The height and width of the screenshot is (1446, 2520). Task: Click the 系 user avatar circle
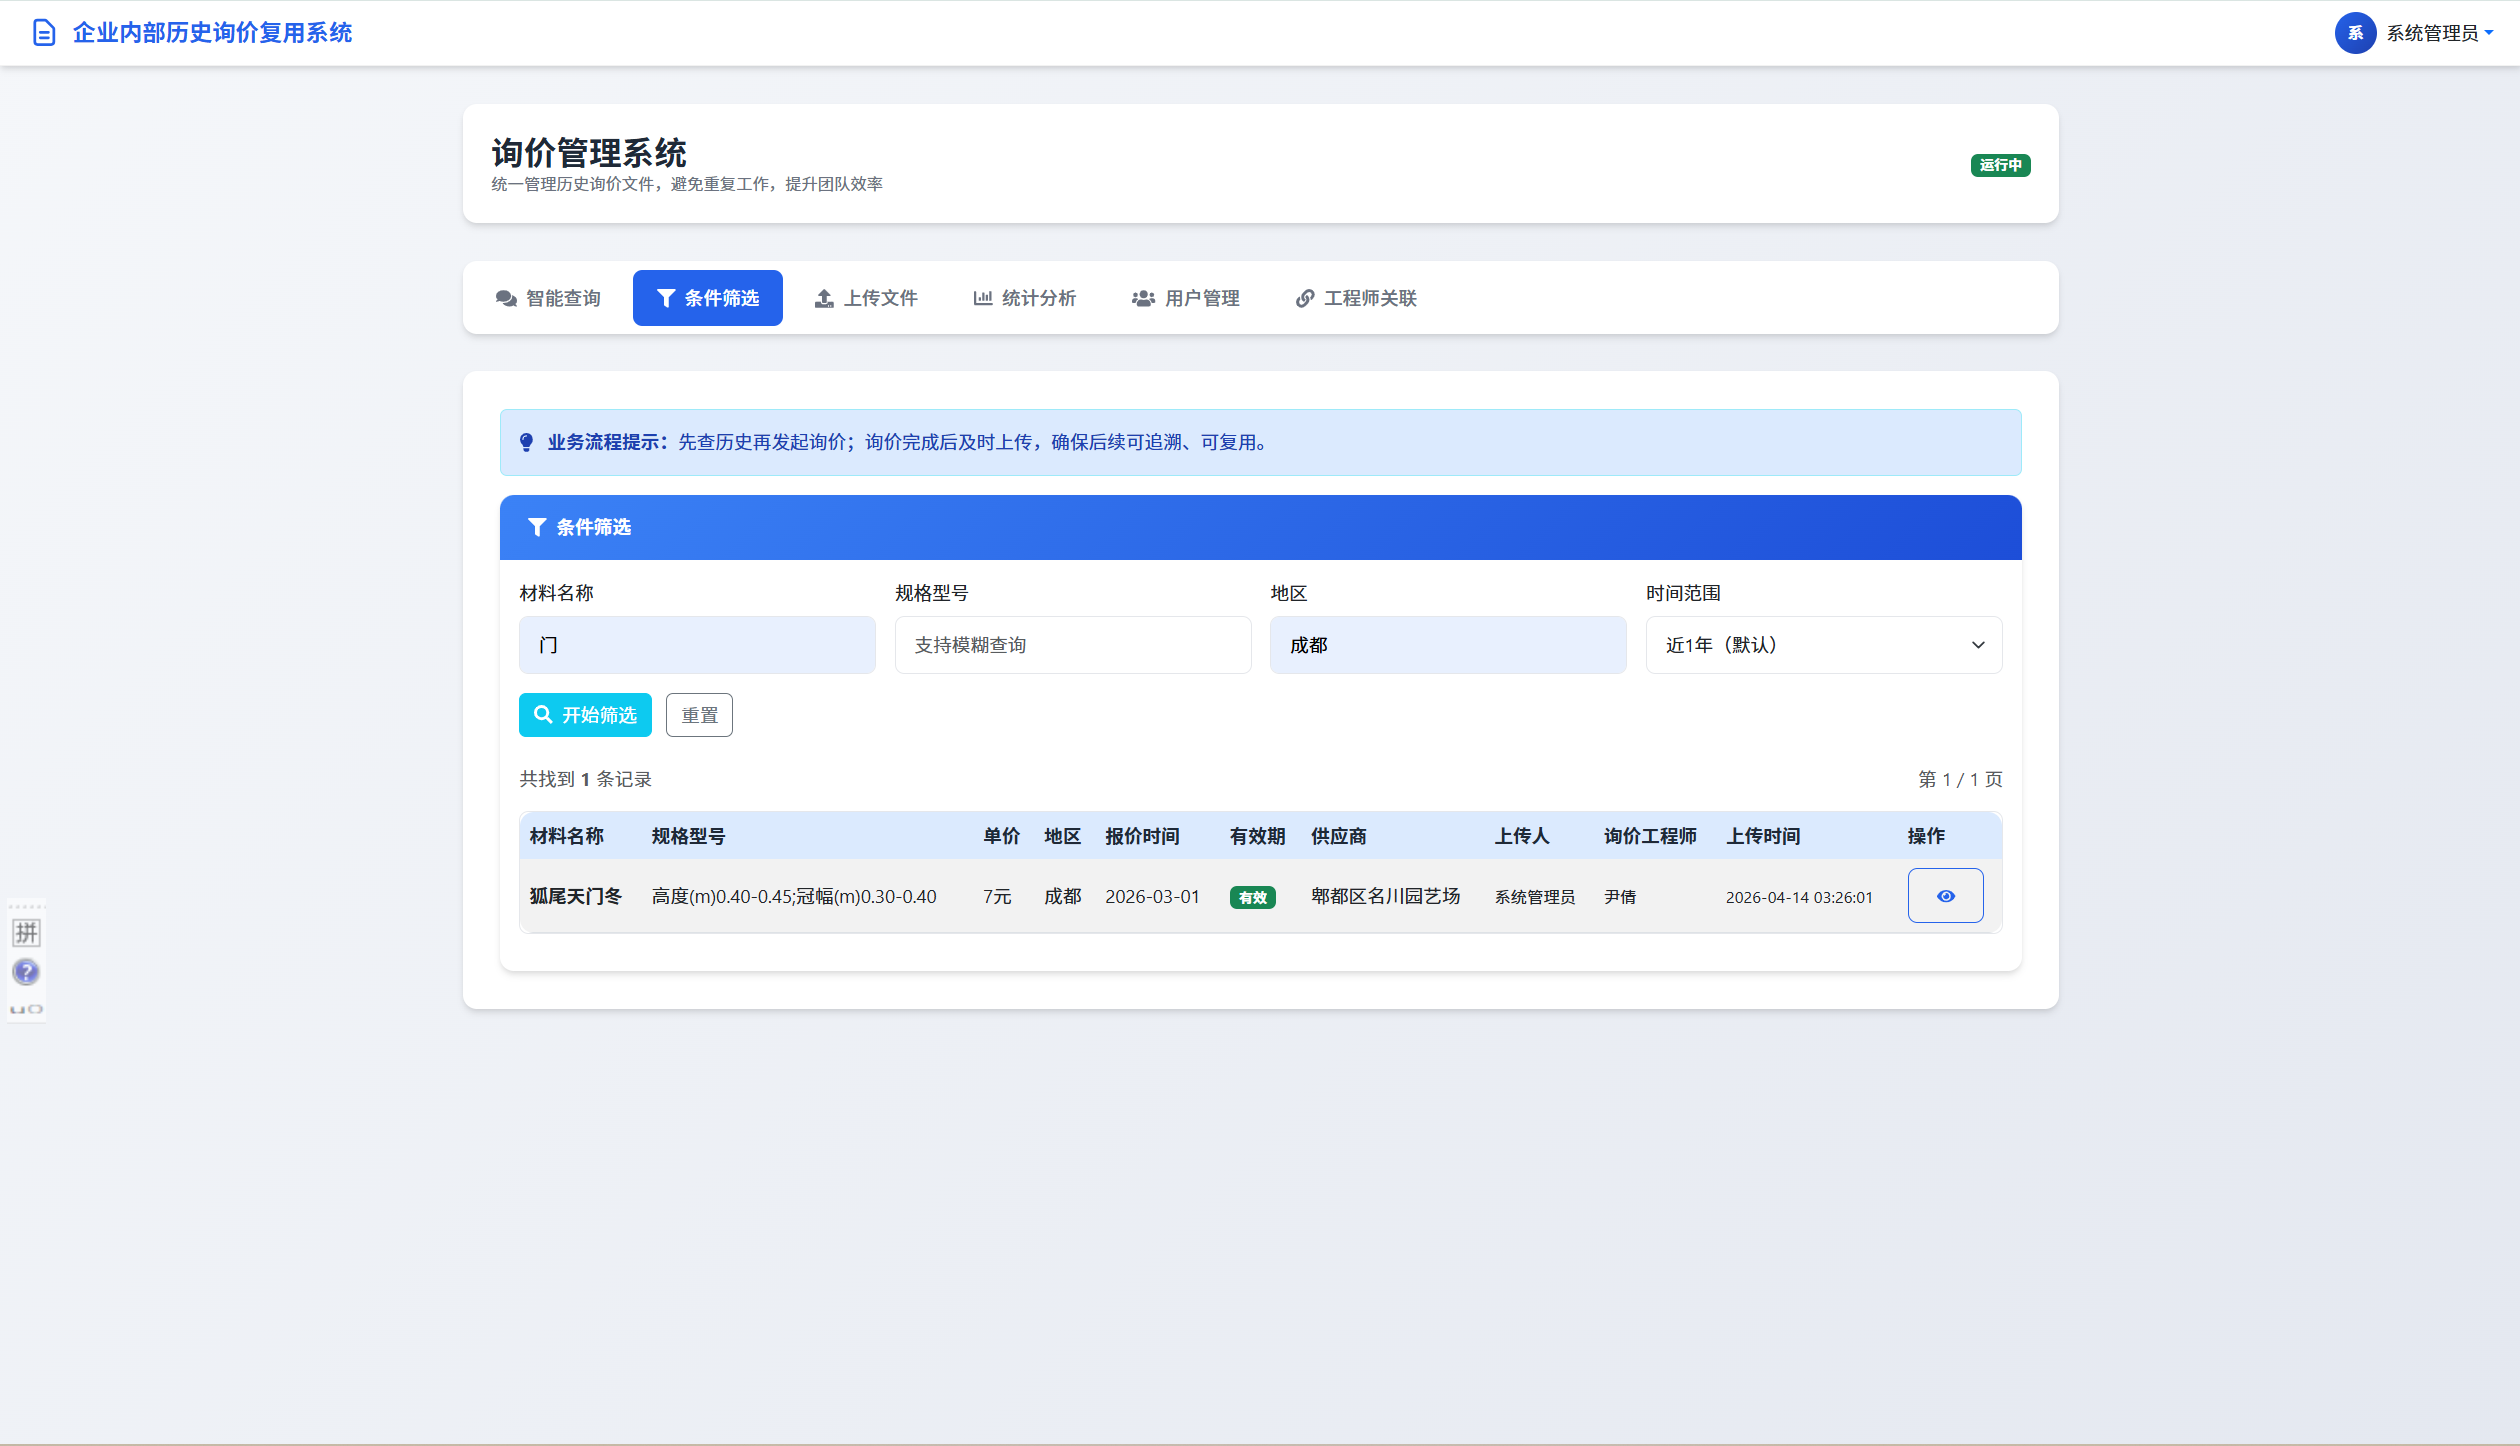[2355, 33]
